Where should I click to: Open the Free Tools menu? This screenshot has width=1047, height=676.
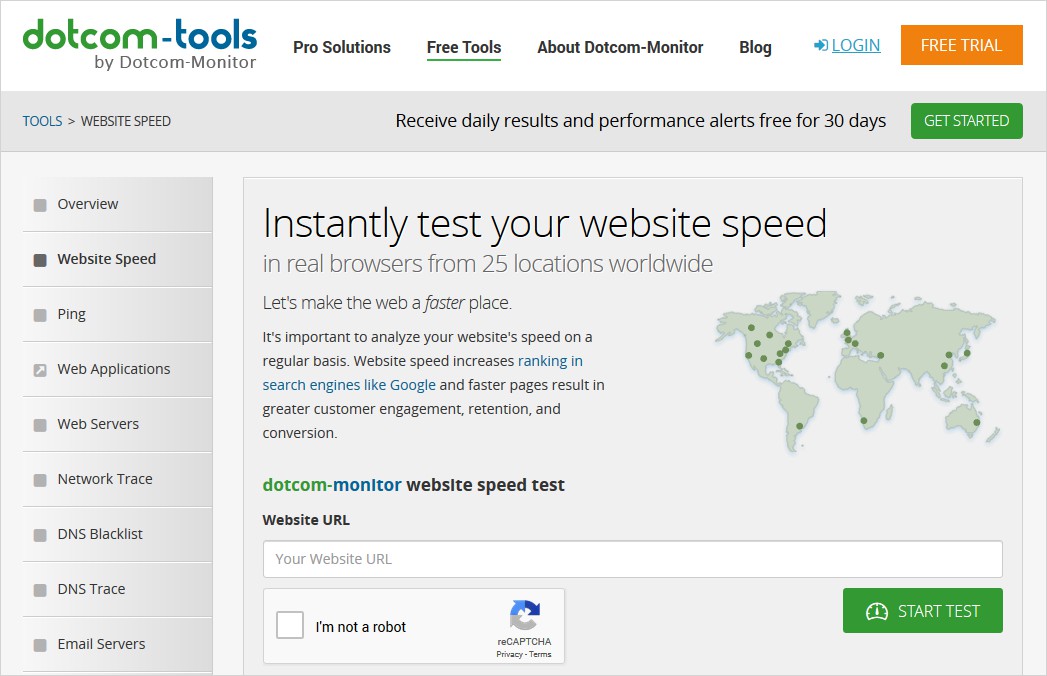464,47
